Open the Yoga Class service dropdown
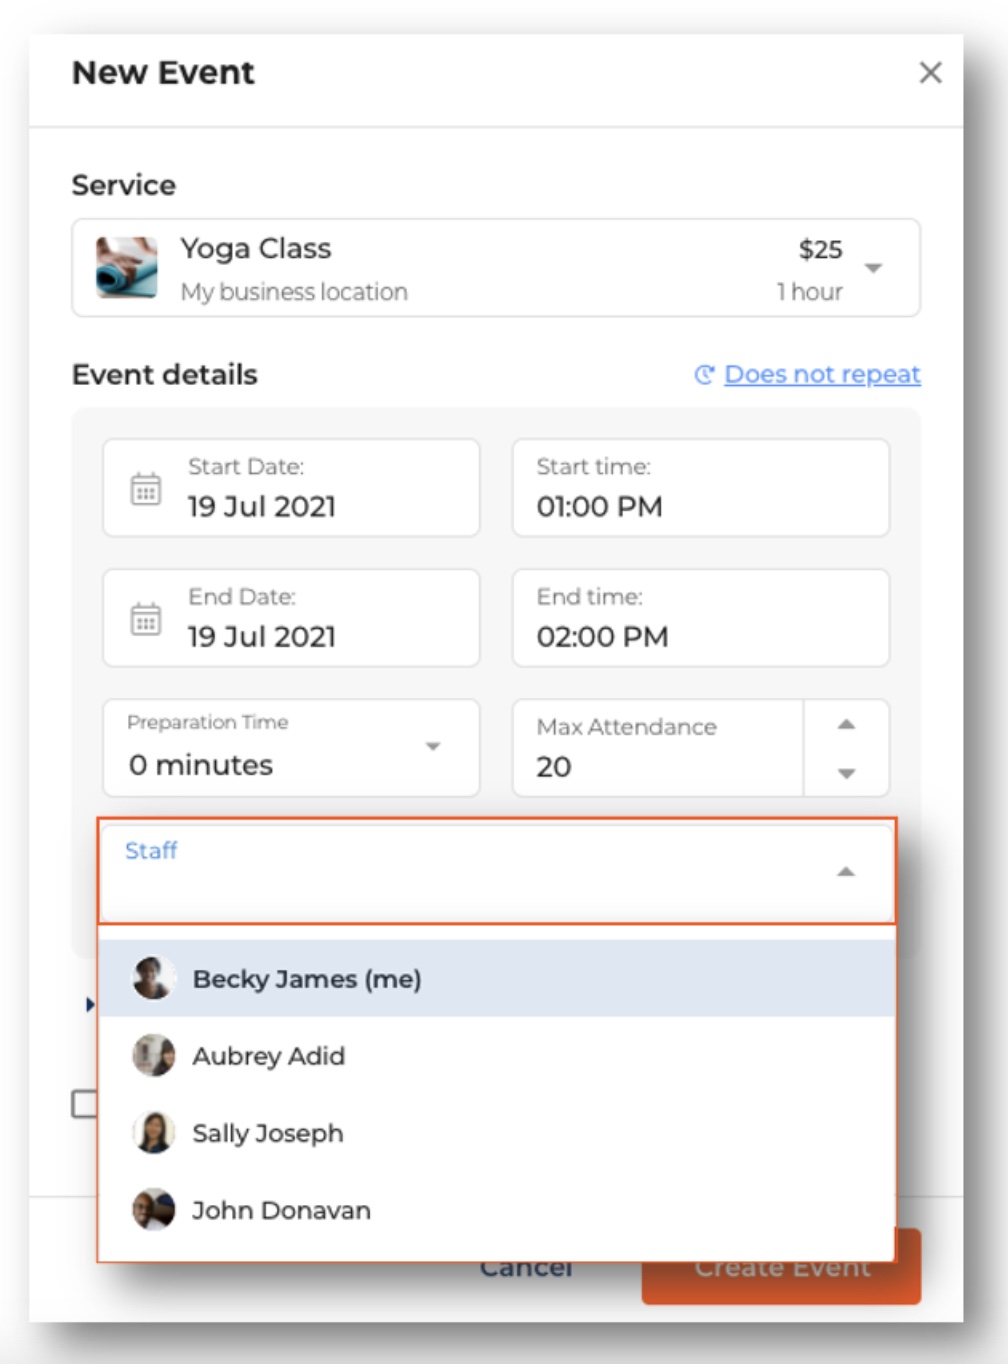Image resolution: width=1008 pixels, height=1364 pixels. click(873, 268)
